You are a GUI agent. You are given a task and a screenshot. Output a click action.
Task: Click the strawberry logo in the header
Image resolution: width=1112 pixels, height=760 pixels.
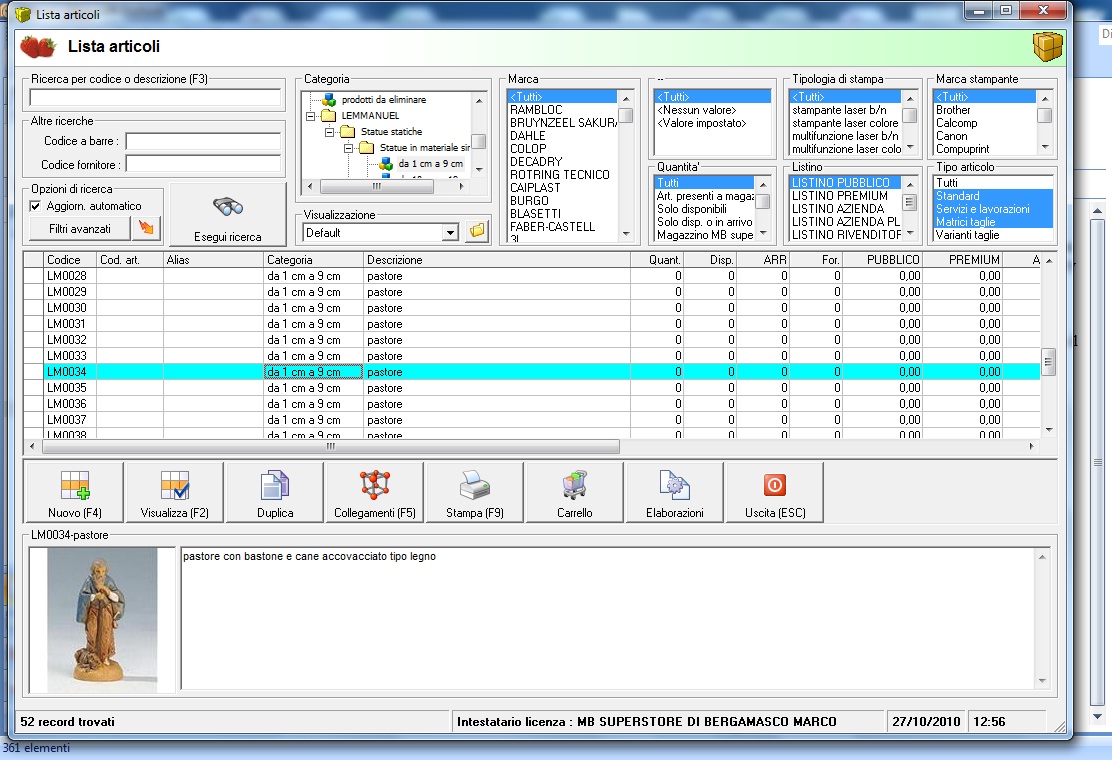pos(38,47)
